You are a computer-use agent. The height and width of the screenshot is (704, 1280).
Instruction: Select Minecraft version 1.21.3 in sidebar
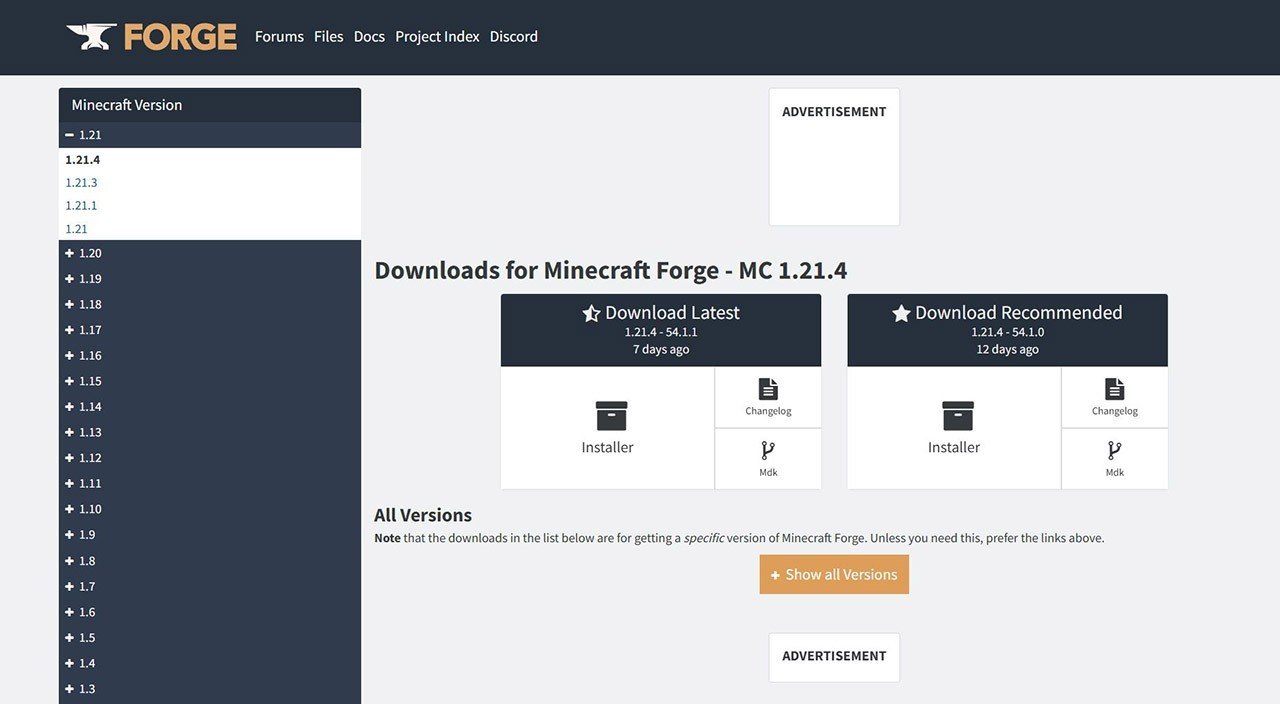coord(82,183)
